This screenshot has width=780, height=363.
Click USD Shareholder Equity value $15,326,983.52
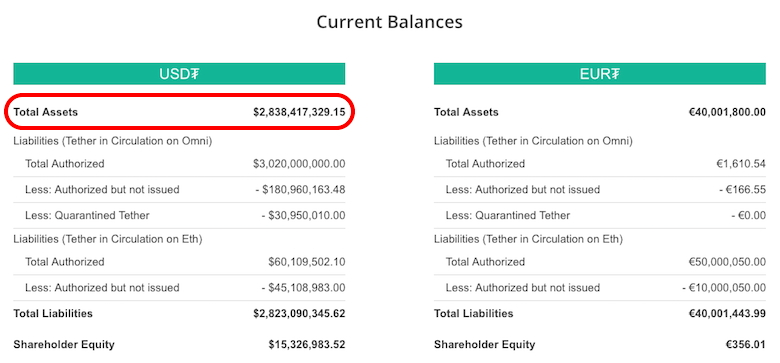click(x=307, y=344)
